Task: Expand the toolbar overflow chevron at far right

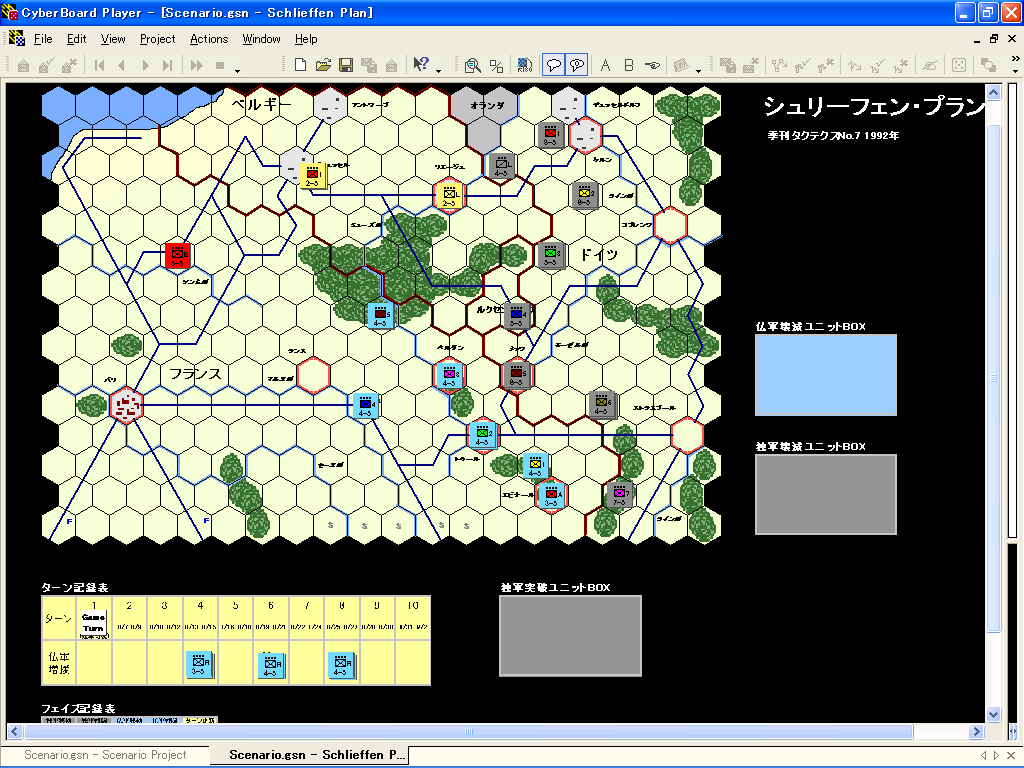Action: click(x=1015, y=59)
